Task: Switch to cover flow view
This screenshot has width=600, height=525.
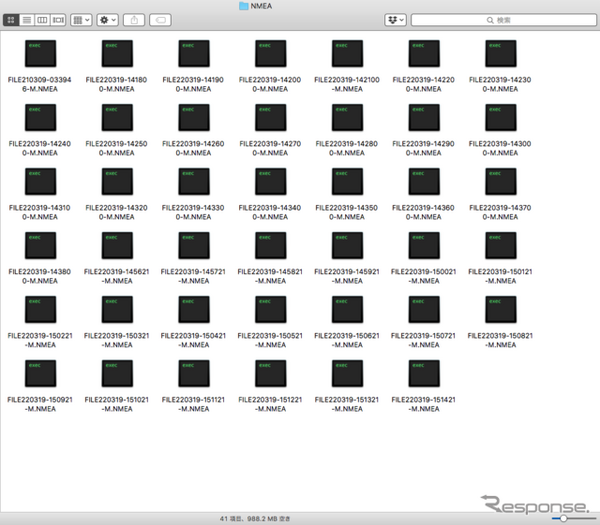Action: pyautogui.click(x=58, y=20)
